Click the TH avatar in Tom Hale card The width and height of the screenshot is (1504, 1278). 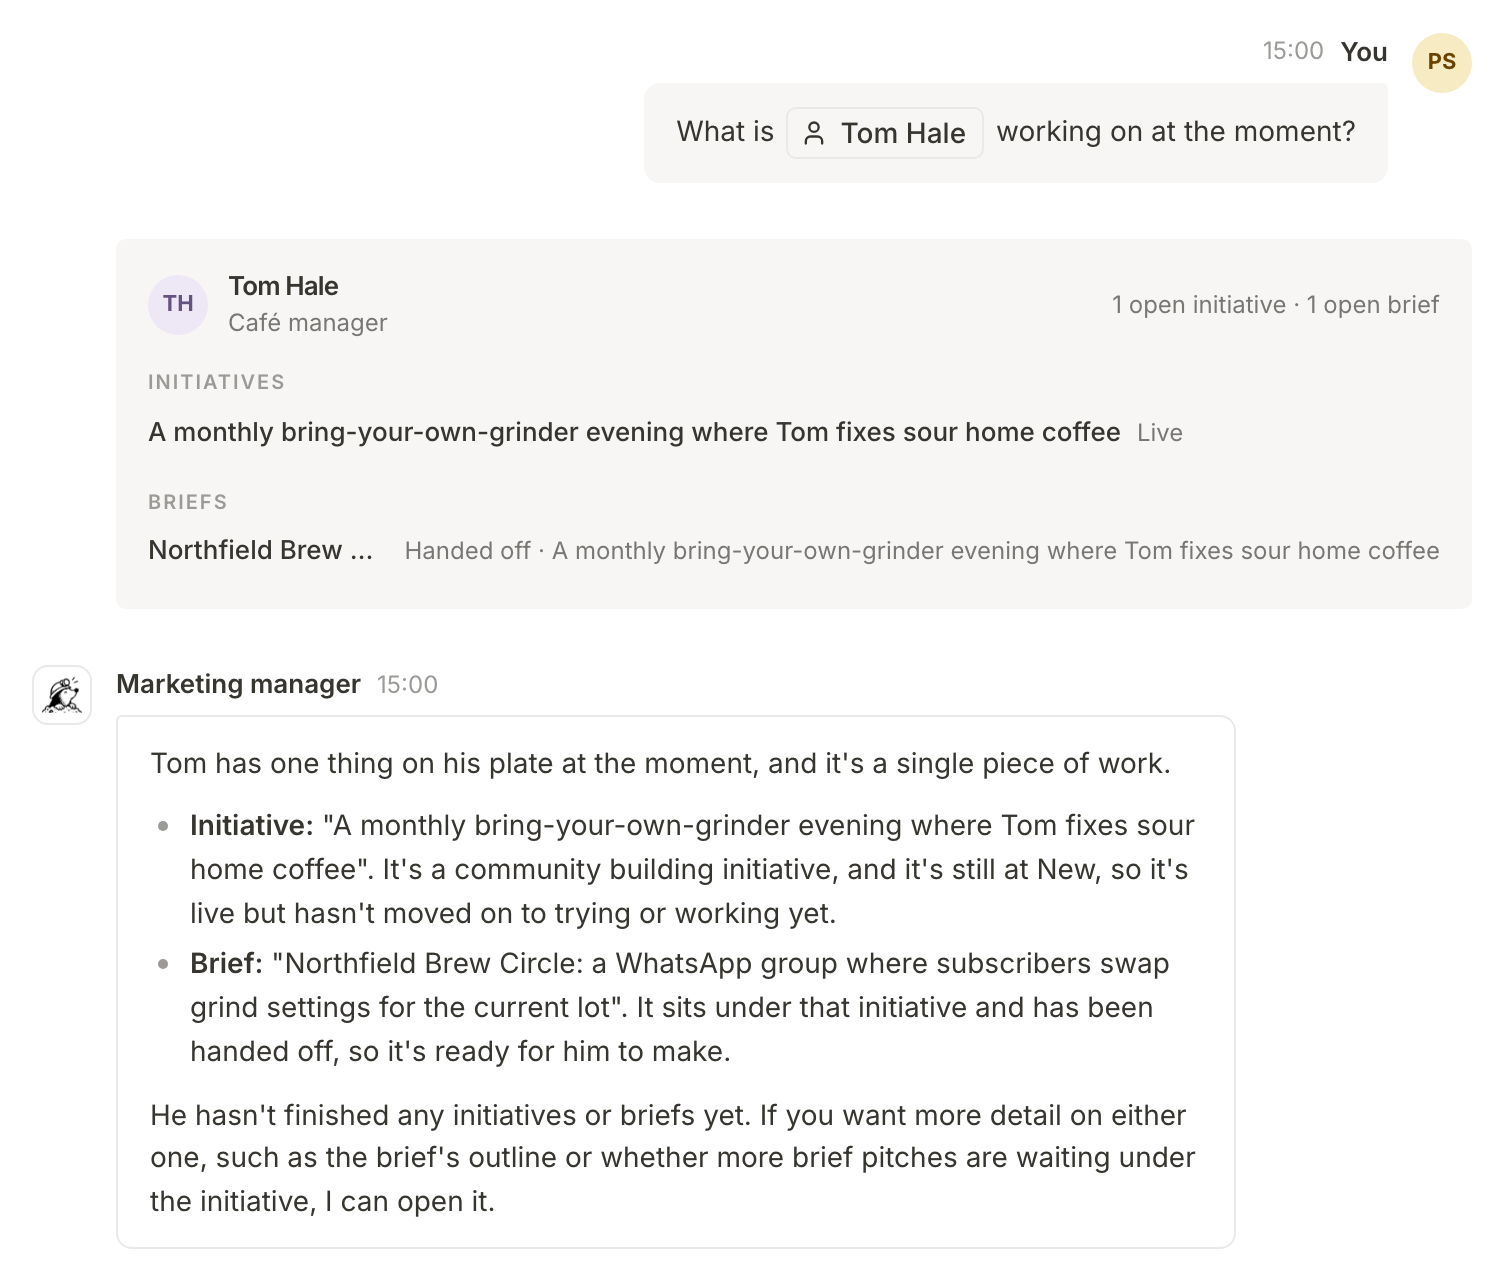(x=178, y=304)
